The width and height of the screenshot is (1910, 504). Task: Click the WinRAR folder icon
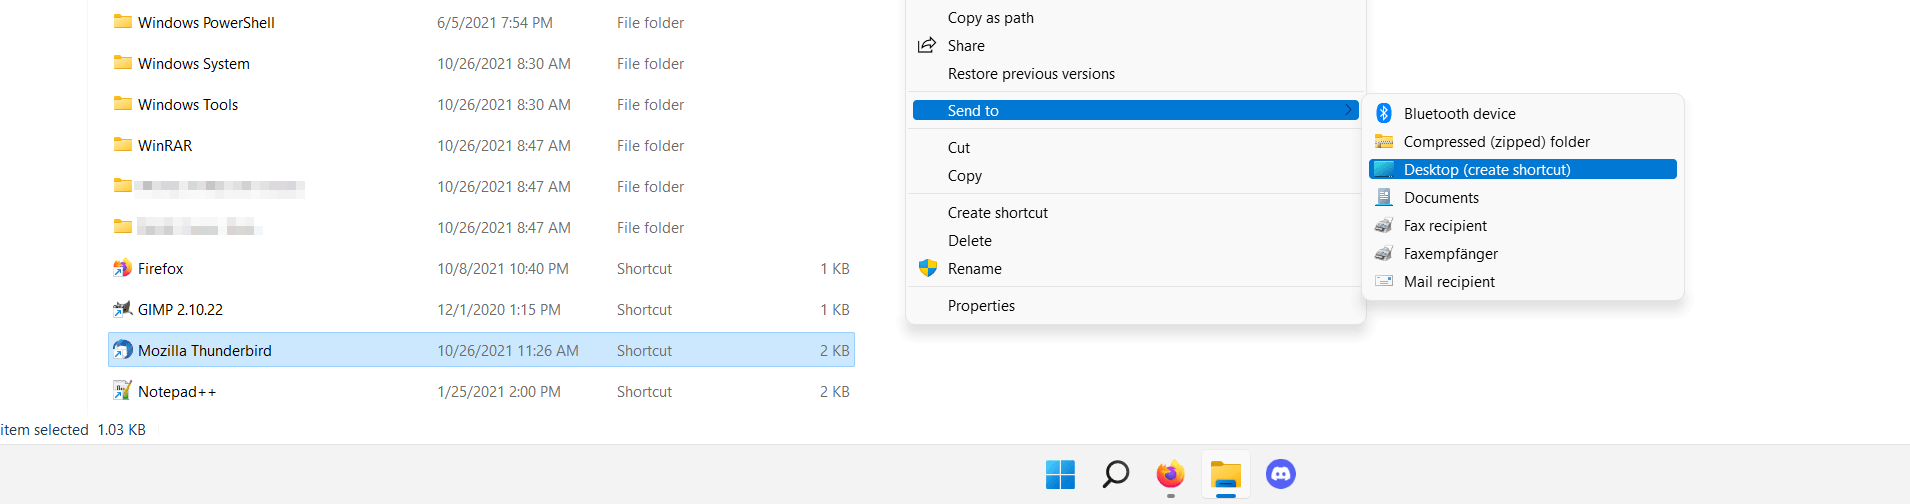[123, 144]
